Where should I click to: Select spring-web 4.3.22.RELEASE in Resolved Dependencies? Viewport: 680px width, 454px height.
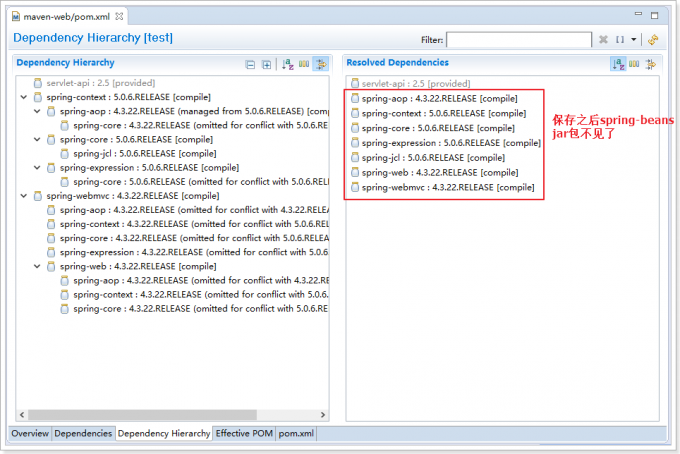coord(419,172)
